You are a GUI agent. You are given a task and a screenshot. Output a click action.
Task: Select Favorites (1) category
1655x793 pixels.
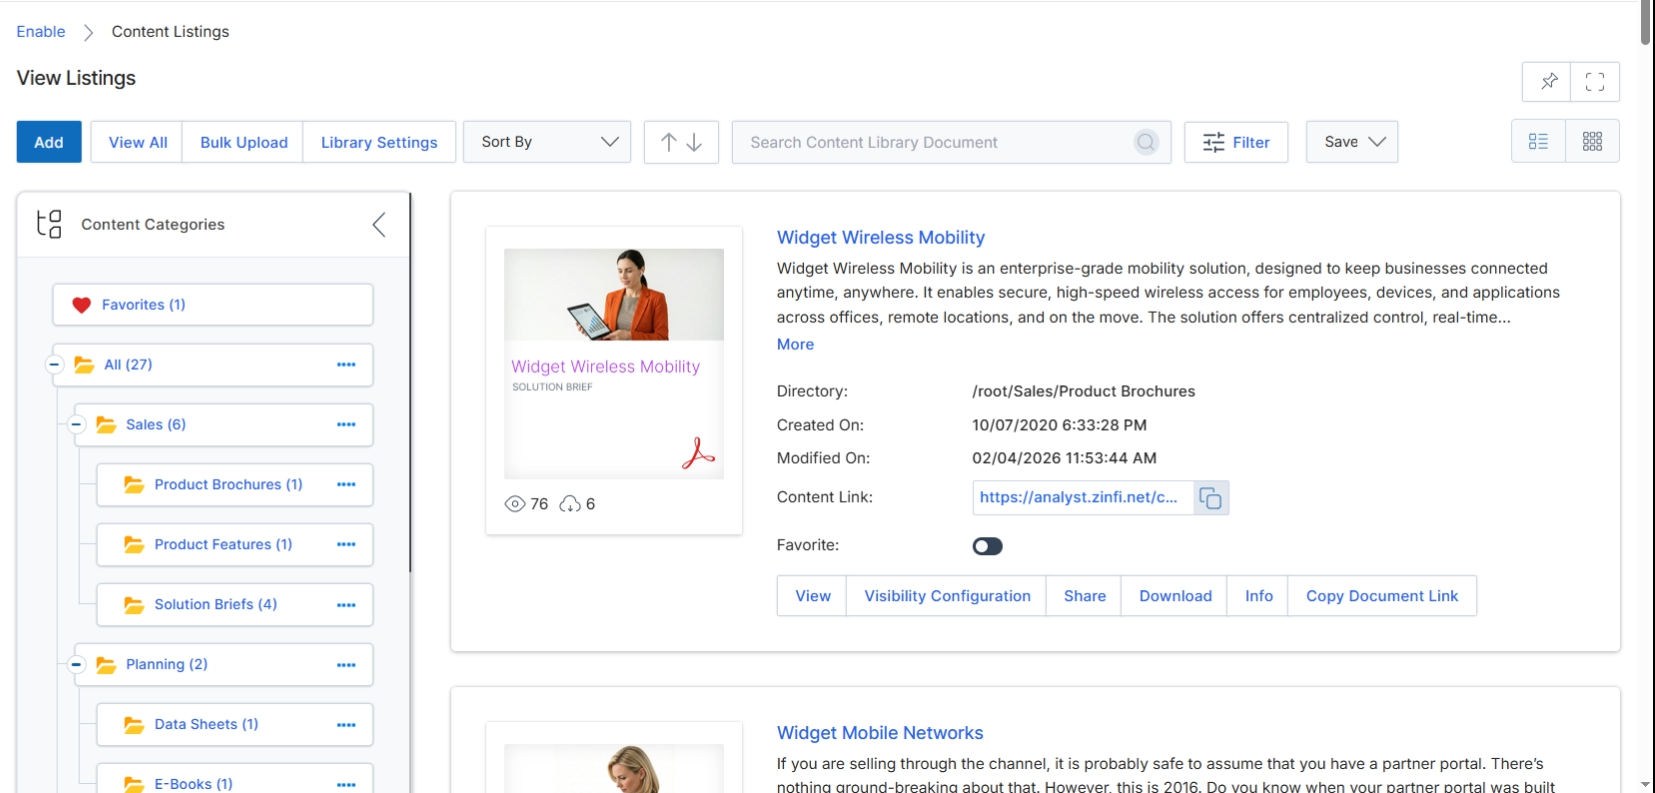213,305
